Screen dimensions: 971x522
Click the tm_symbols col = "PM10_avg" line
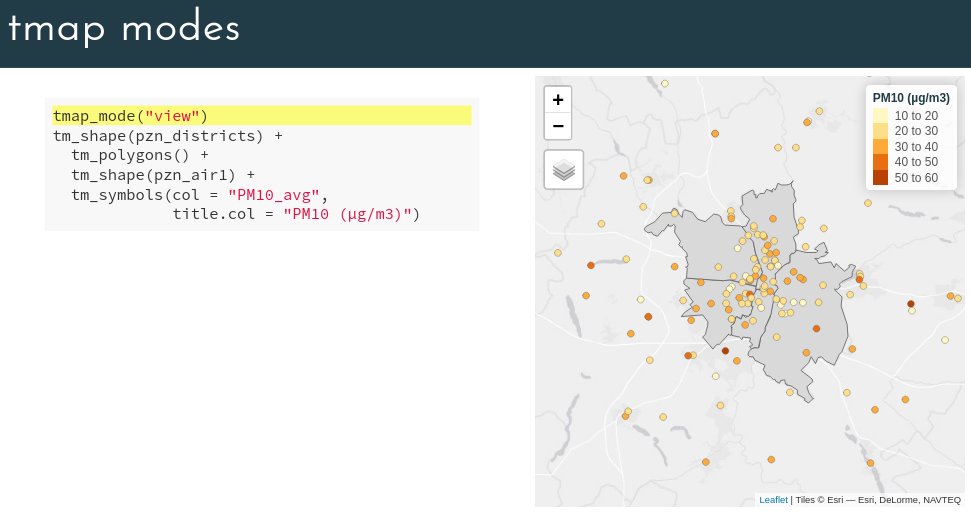199,194
